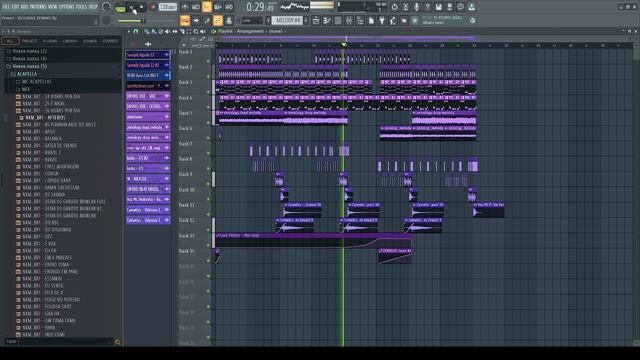Open the HELP menu
The image size is (640, 360).
coord(93,7)
